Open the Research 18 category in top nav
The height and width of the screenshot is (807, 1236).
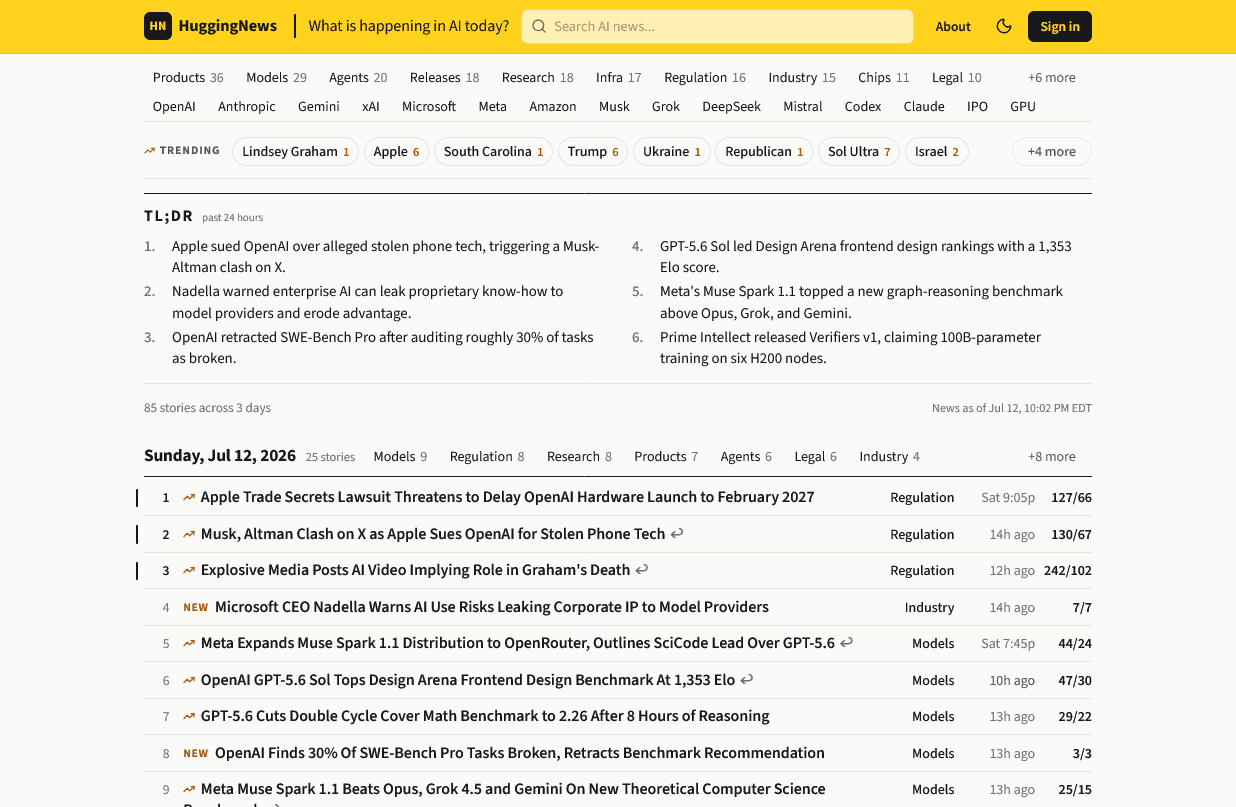click(x=538, y=77)
